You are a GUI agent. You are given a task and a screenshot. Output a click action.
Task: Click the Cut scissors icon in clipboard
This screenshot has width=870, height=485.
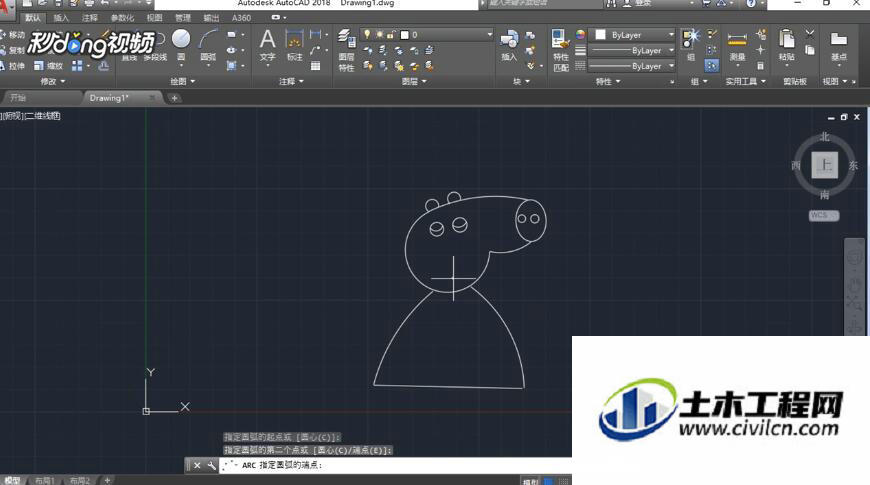(x=810, y=34)
